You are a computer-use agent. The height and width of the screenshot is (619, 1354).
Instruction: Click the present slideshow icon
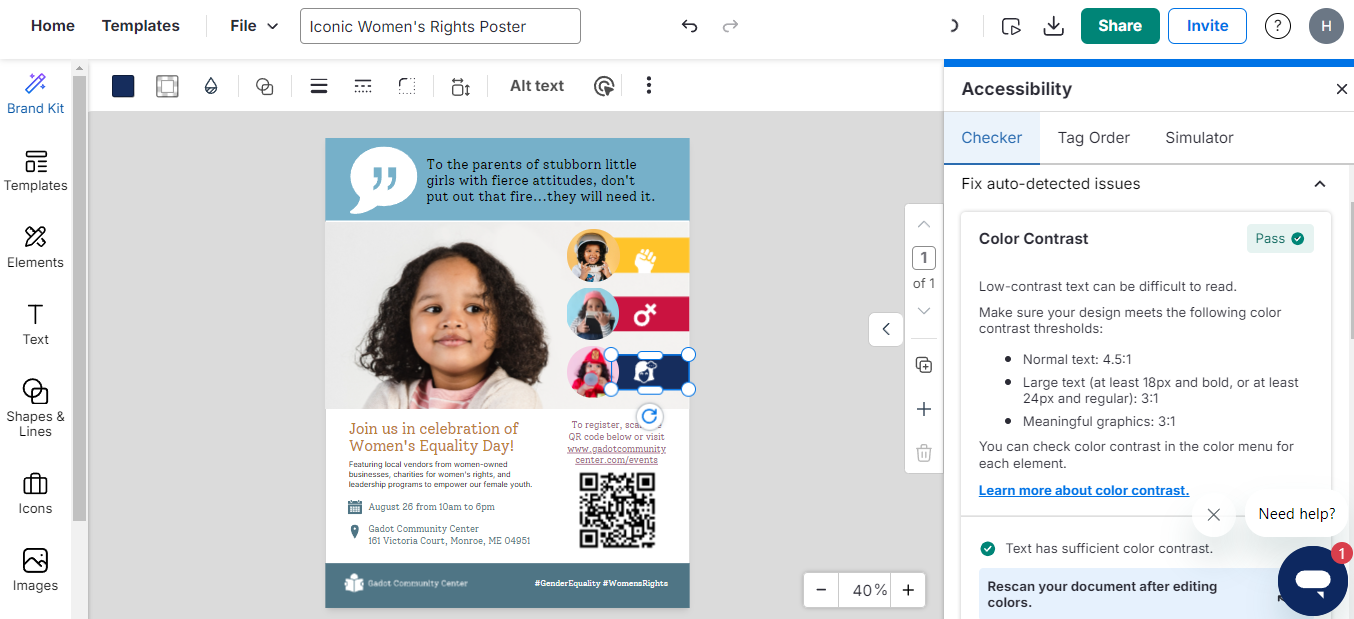click(1011, 26)
